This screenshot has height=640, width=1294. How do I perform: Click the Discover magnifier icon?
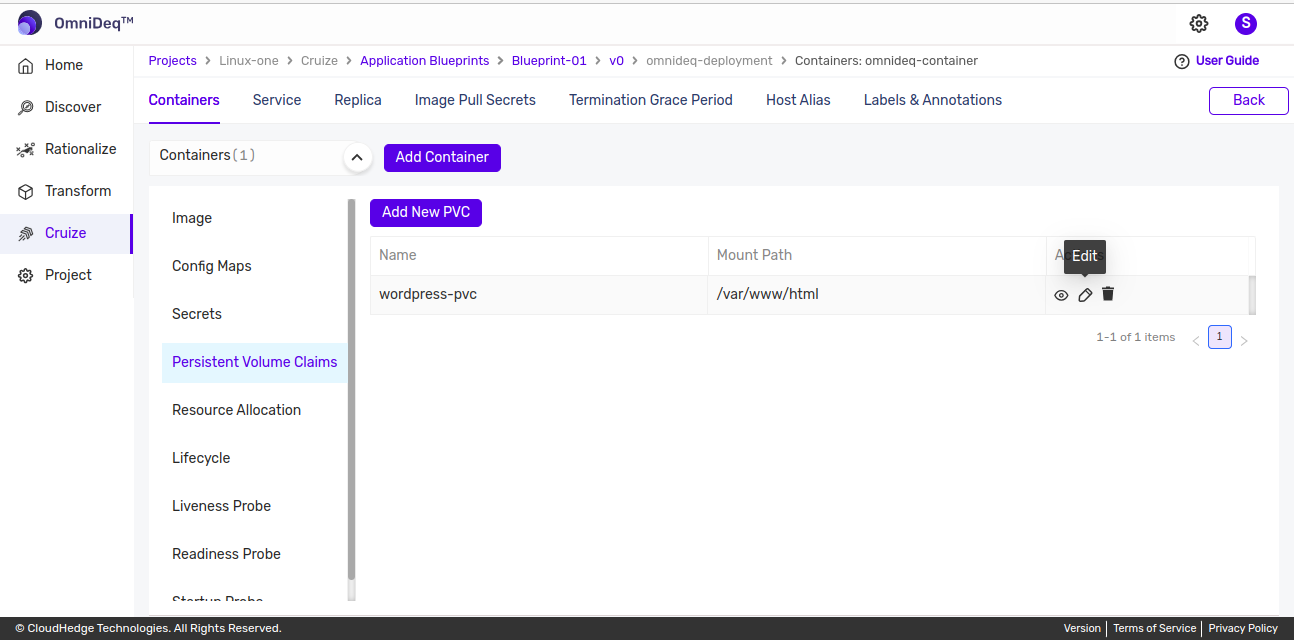(26, 107)
